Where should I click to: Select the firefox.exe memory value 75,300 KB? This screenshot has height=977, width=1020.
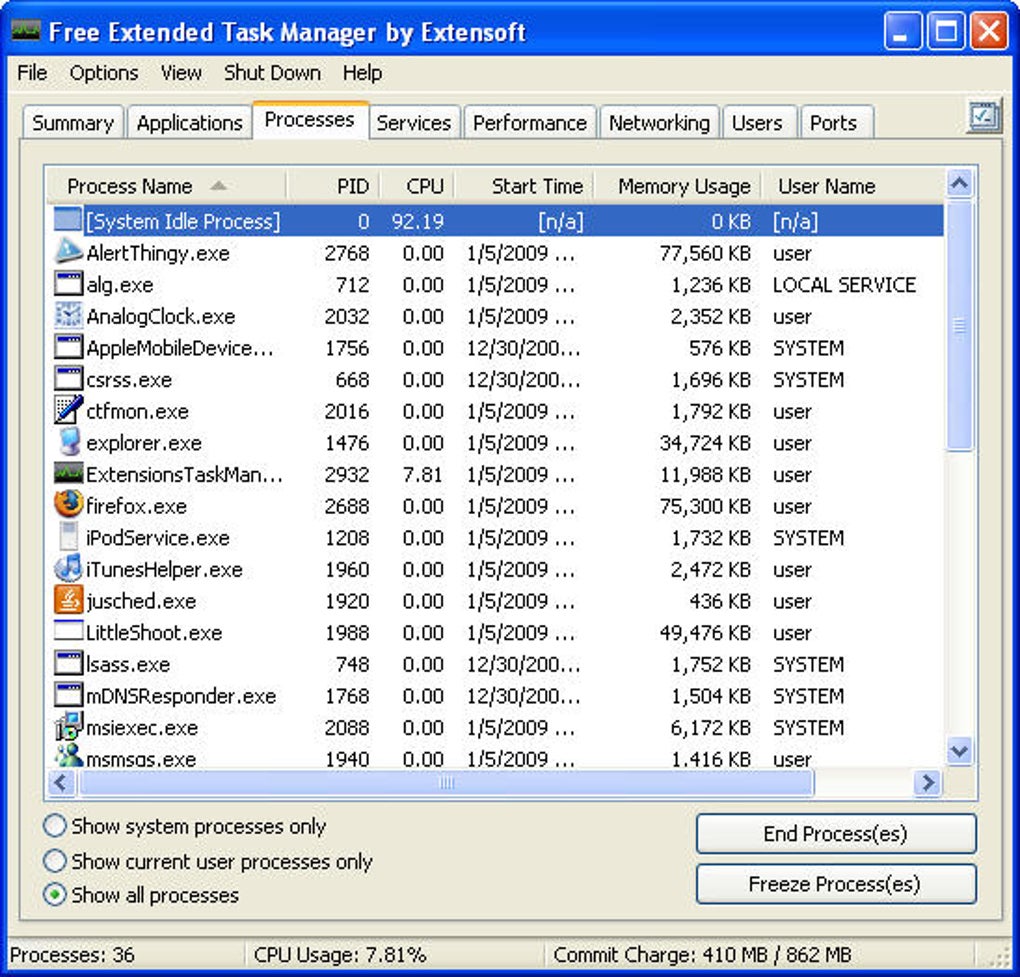(706, 505)
